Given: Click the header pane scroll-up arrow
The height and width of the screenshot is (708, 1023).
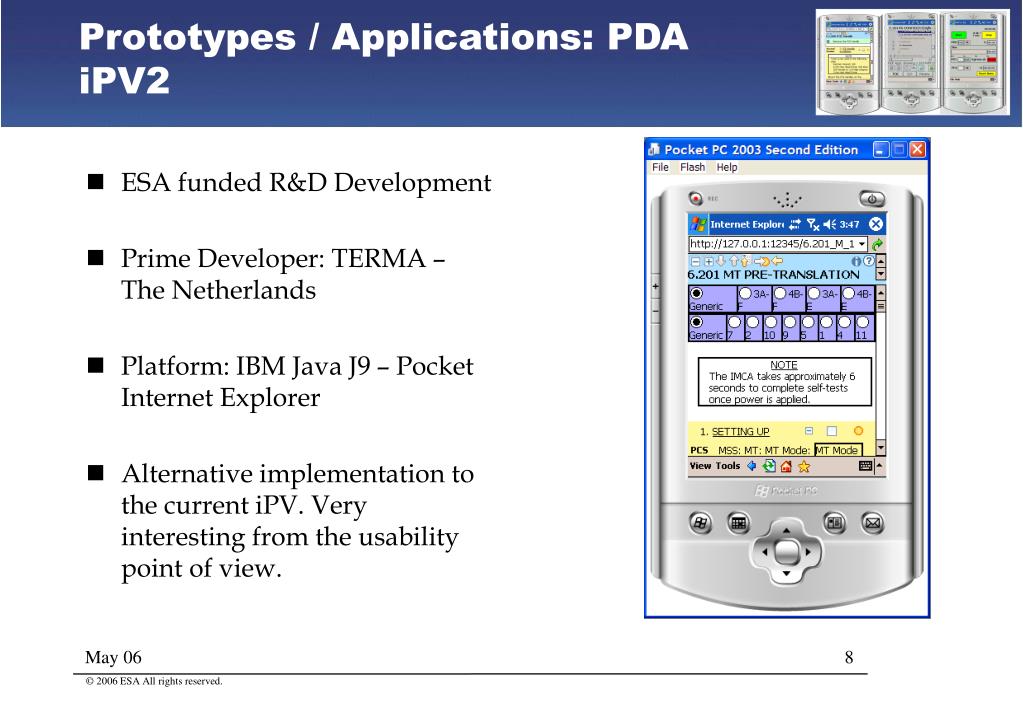Looking at the screenshot, I should tap(881, 260).
